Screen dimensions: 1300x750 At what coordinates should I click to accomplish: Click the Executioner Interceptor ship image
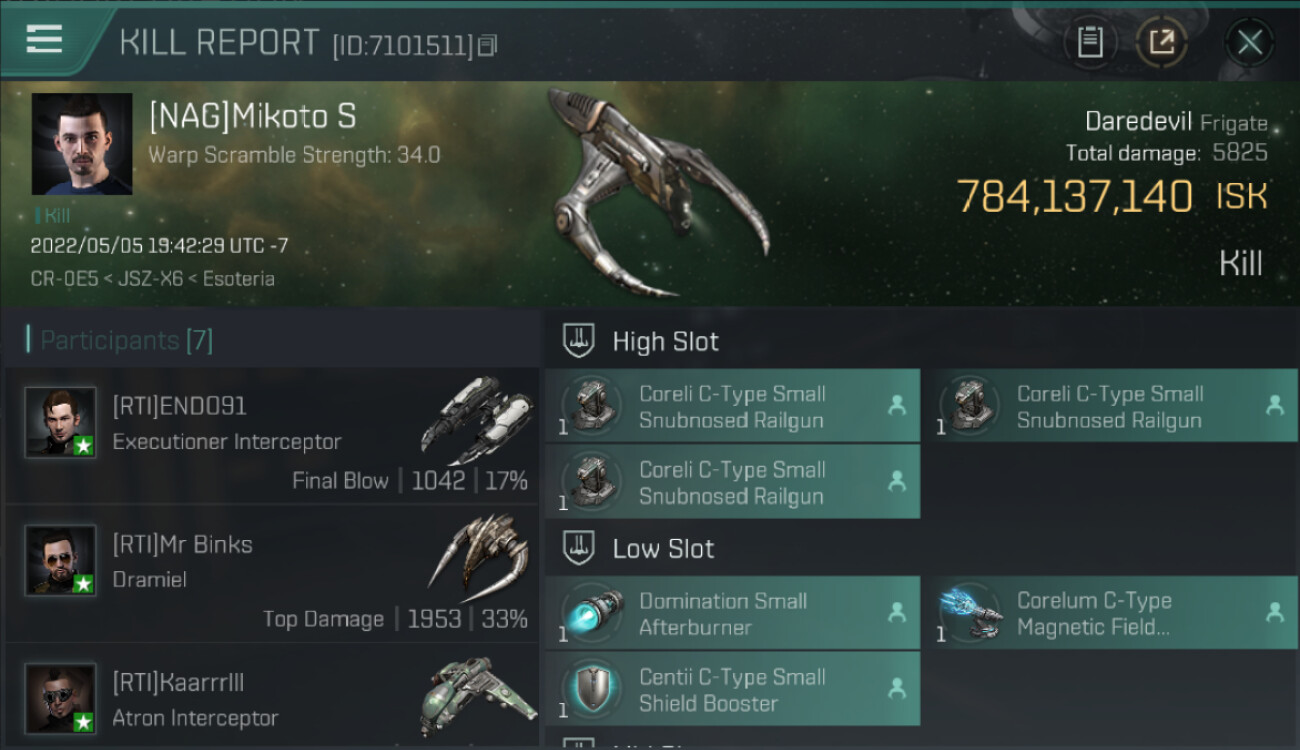(478, 420)
